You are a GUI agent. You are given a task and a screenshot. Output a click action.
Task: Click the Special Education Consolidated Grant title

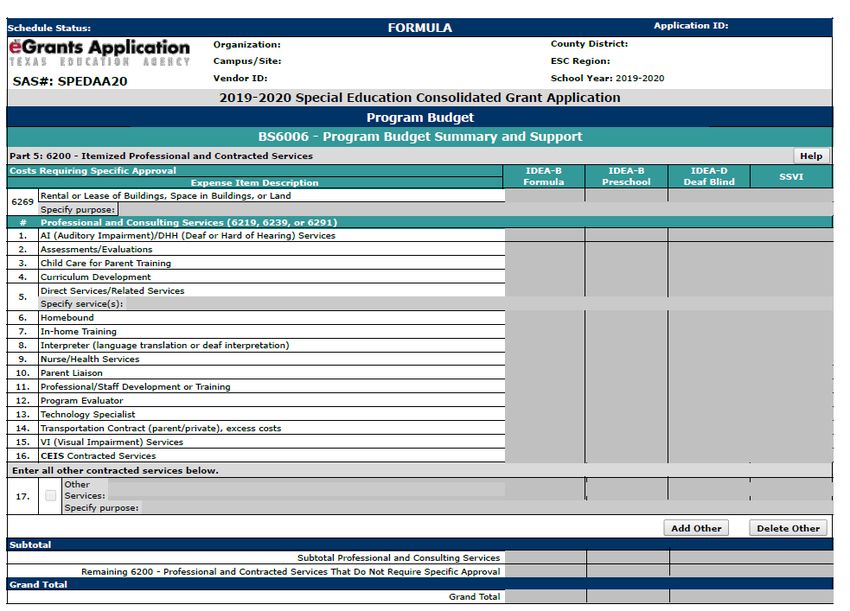coord(420,98)
